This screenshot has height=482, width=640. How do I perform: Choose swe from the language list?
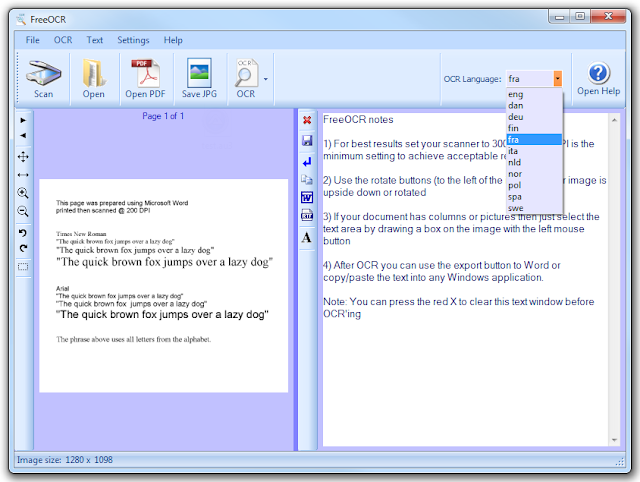coord(534,208)
